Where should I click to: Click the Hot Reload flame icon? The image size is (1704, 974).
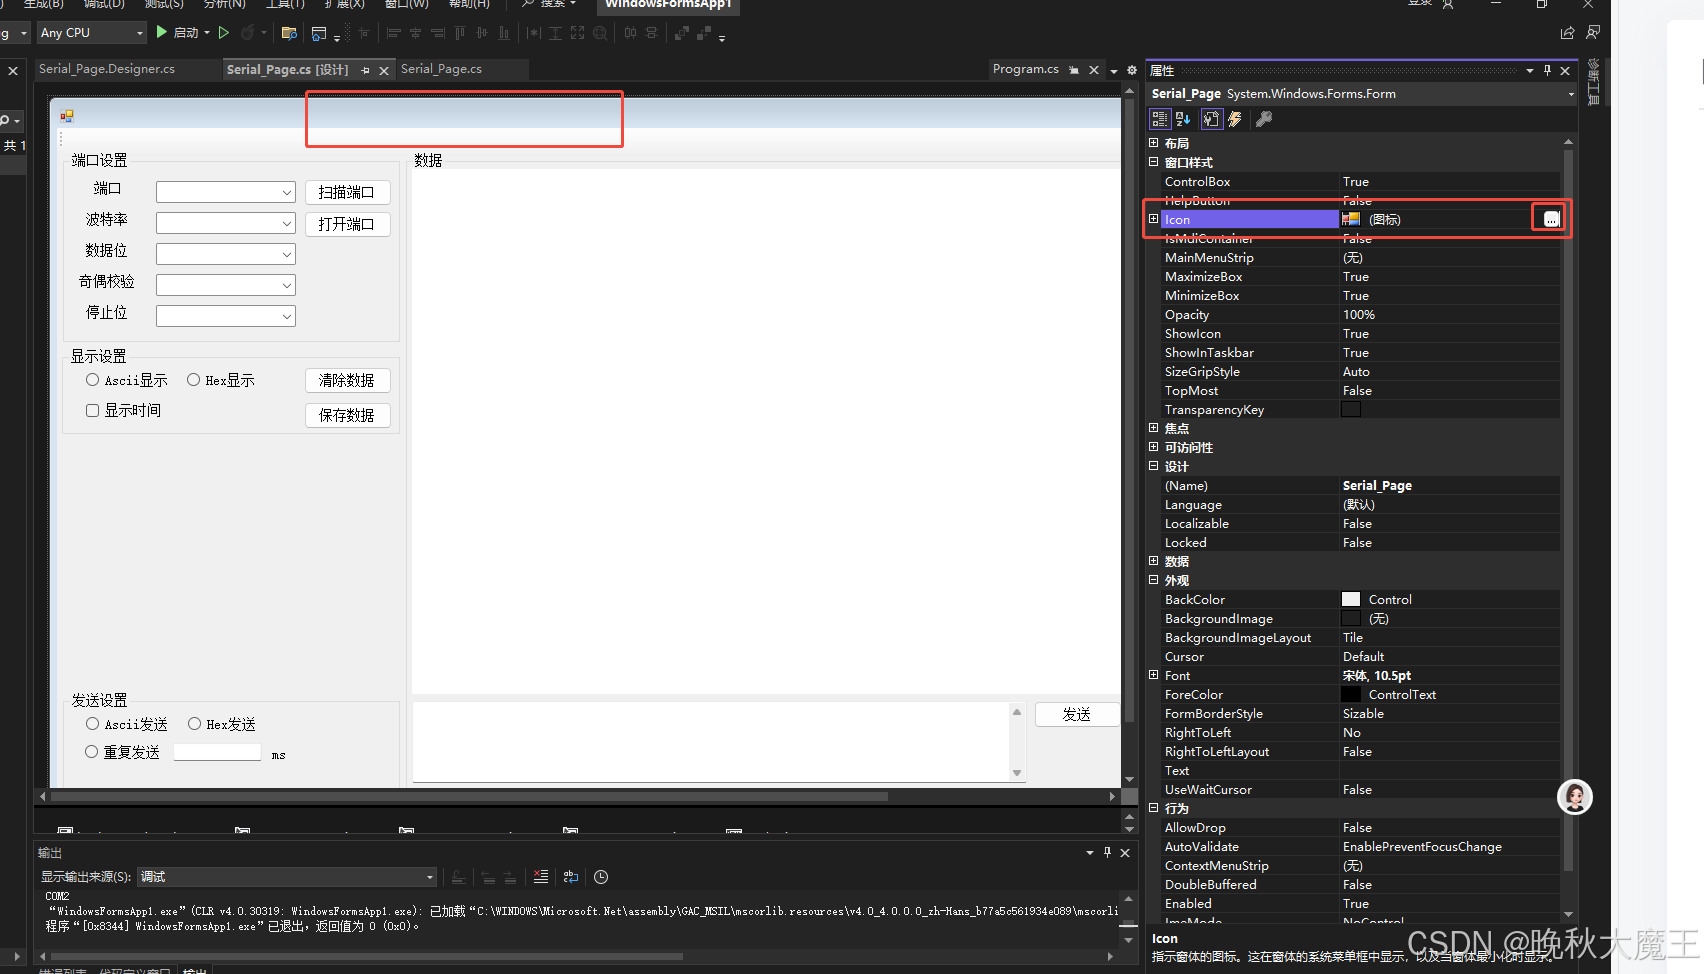247,33
